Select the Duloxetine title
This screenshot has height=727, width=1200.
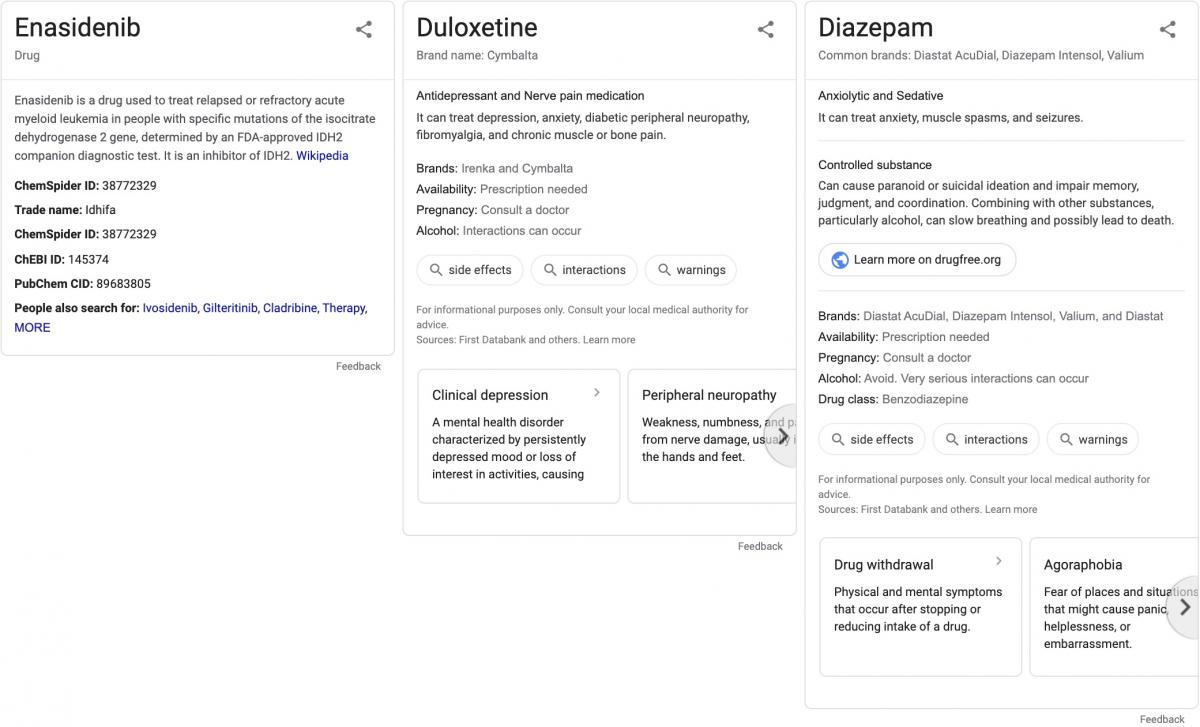point(477,28)
